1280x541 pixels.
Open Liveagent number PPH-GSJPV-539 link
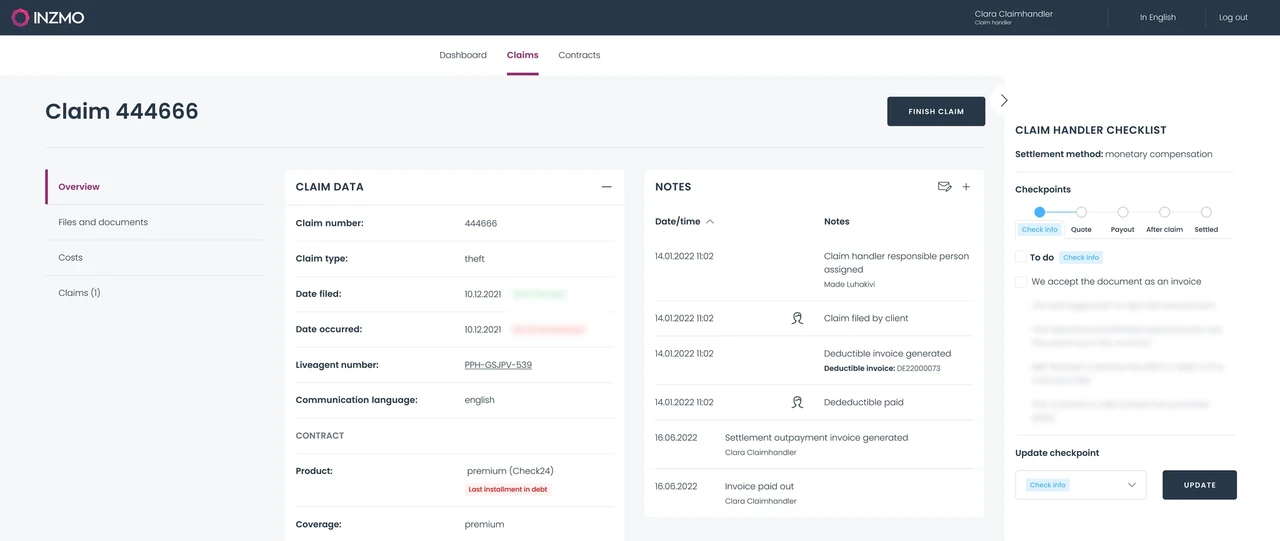498,365
